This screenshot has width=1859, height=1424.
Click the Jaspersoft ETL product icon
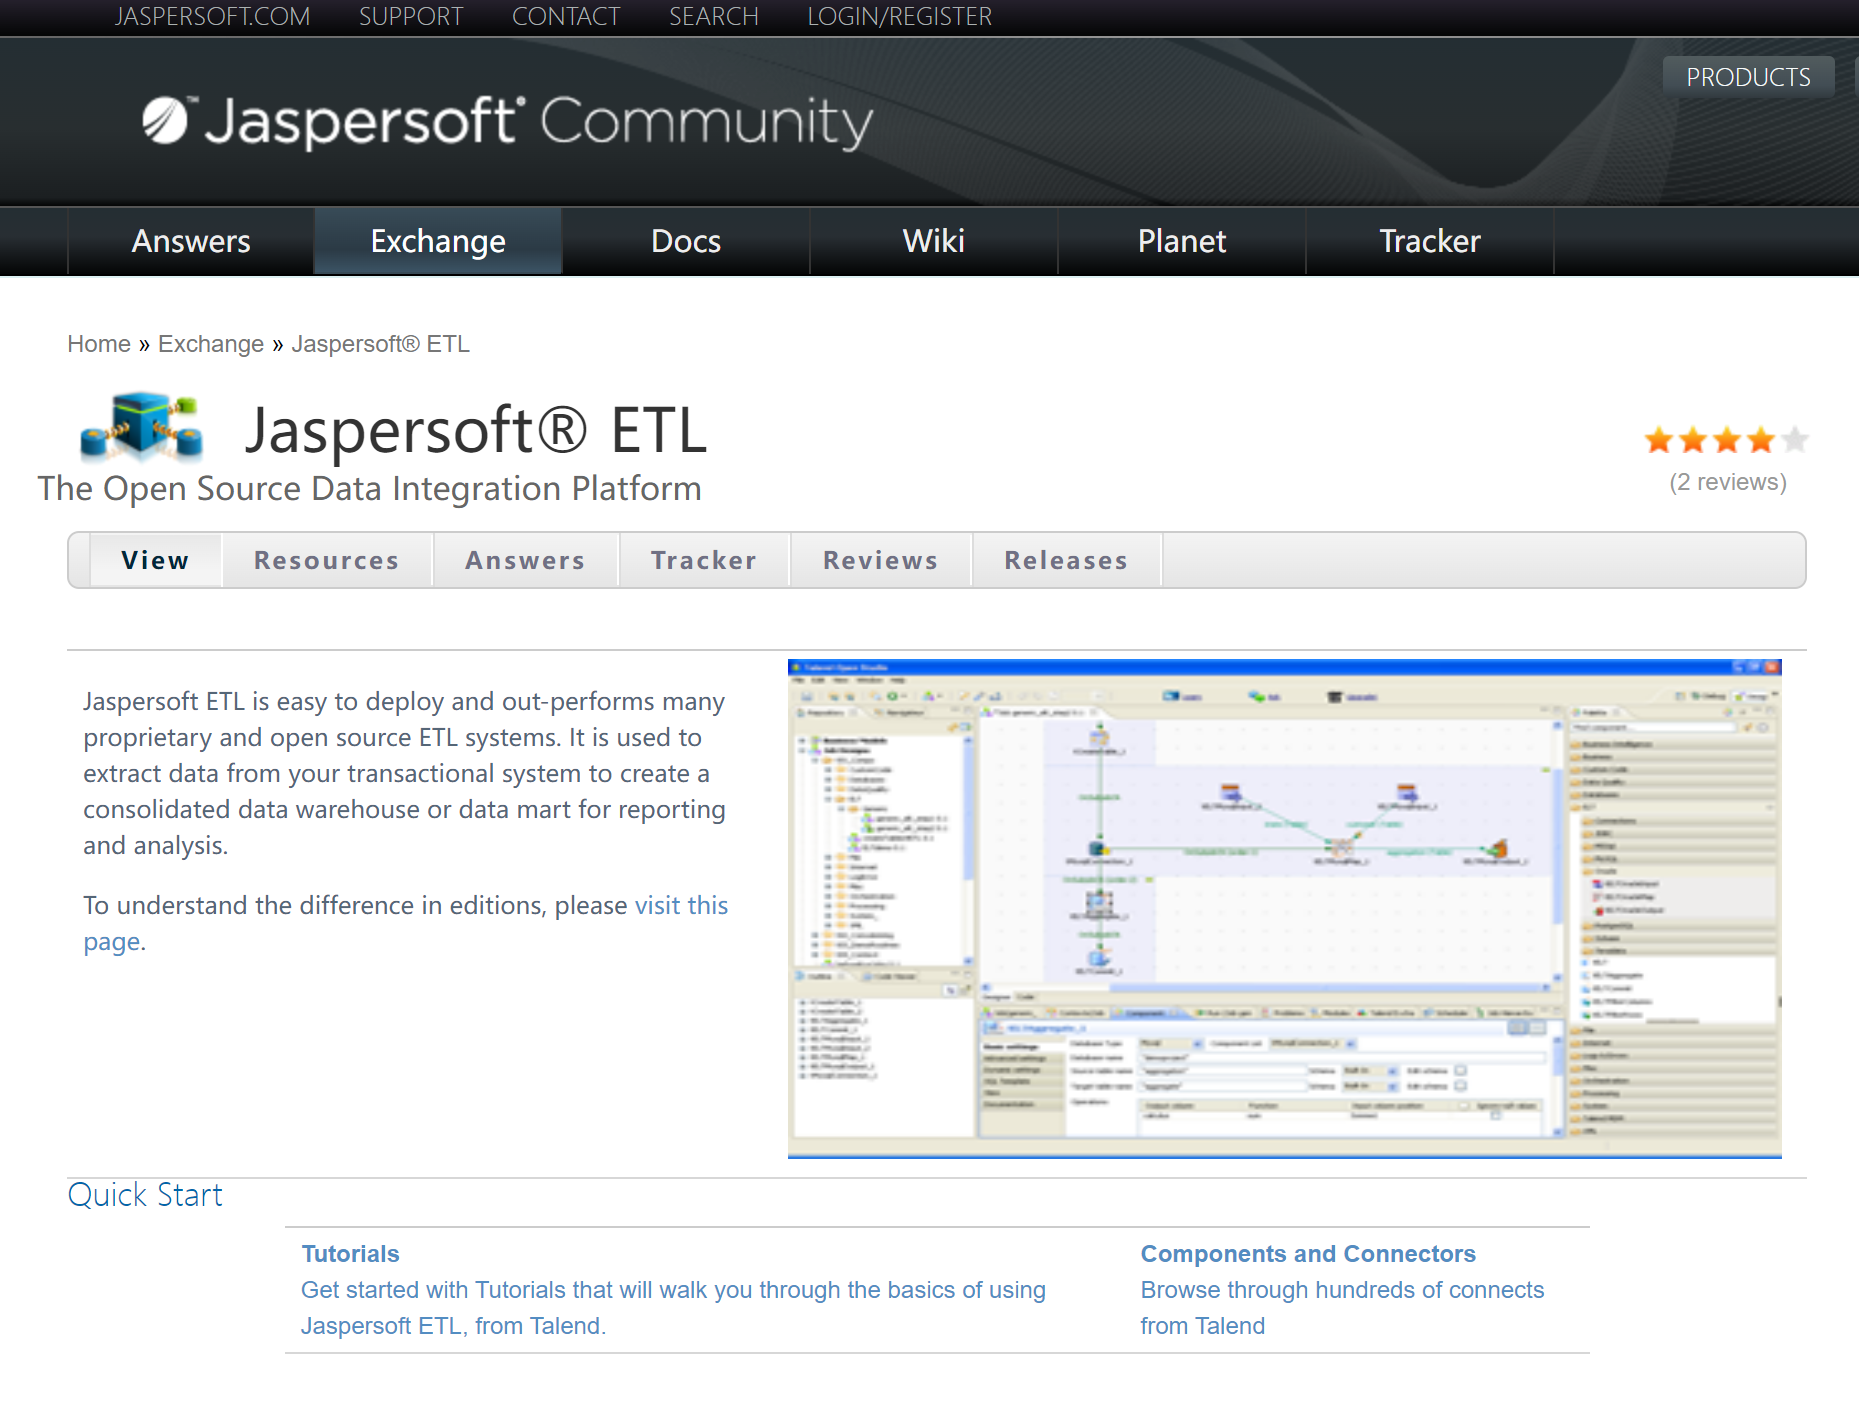tap(142, 427)
